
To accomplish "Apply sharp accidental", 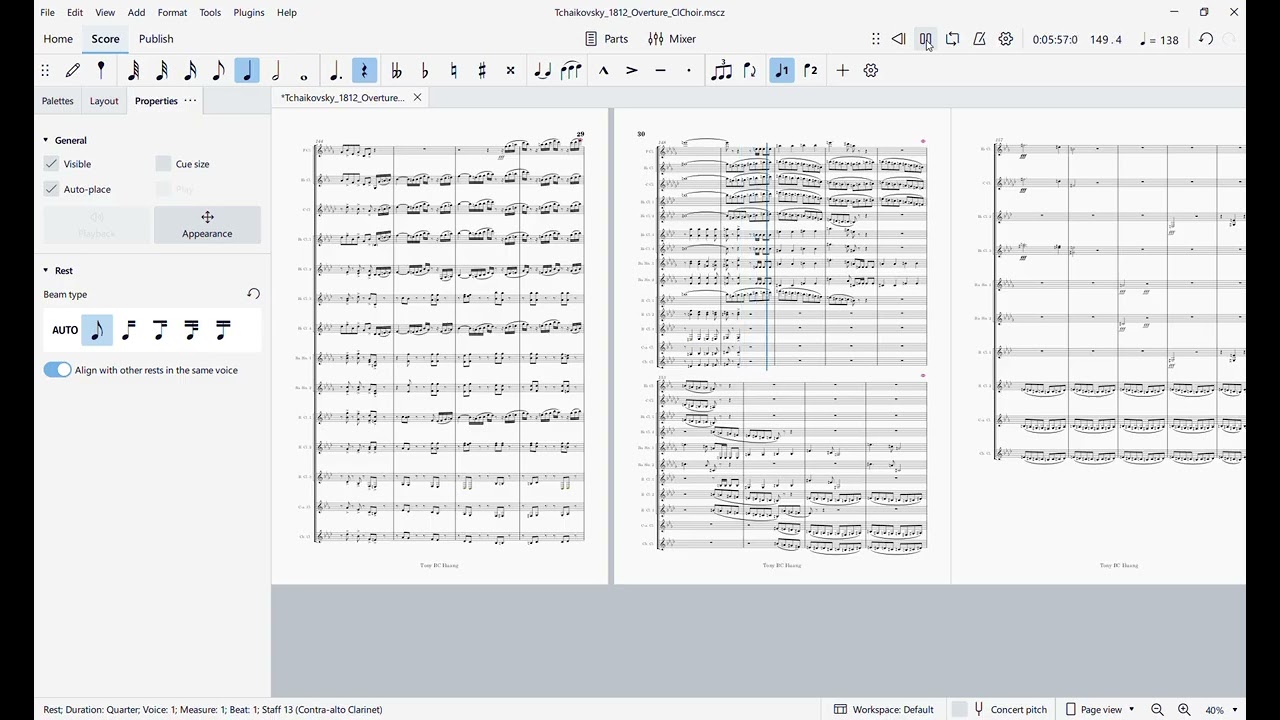I will [x=483, y=71].
